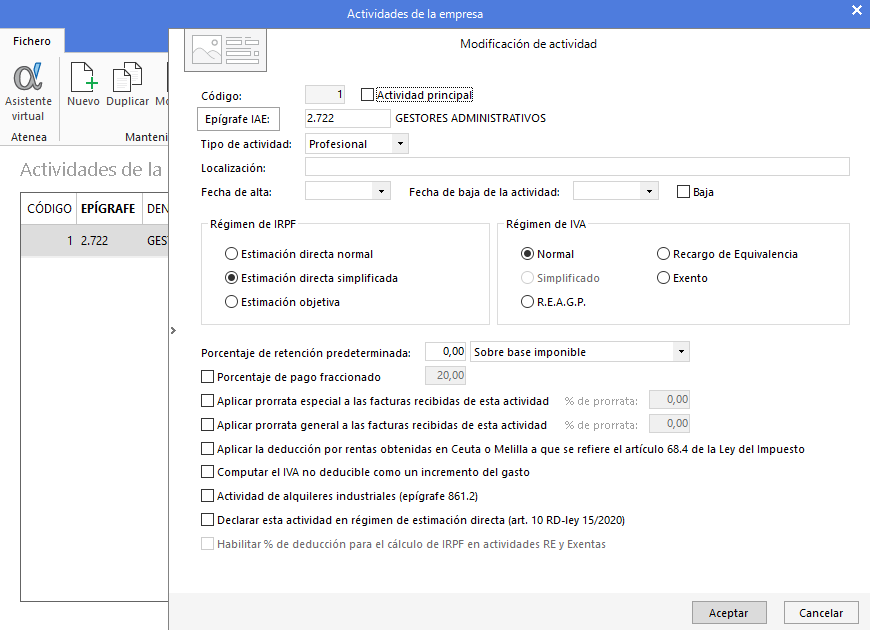The image size is (870, 630).
Task: Click the CÓDIGO column header
Action: 49,209
